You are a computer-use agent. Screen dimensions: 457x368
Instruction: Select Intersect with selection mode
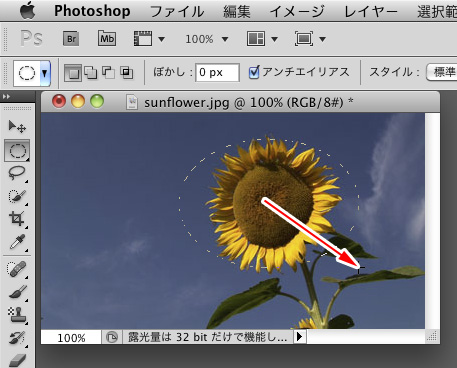coord(126,72)
